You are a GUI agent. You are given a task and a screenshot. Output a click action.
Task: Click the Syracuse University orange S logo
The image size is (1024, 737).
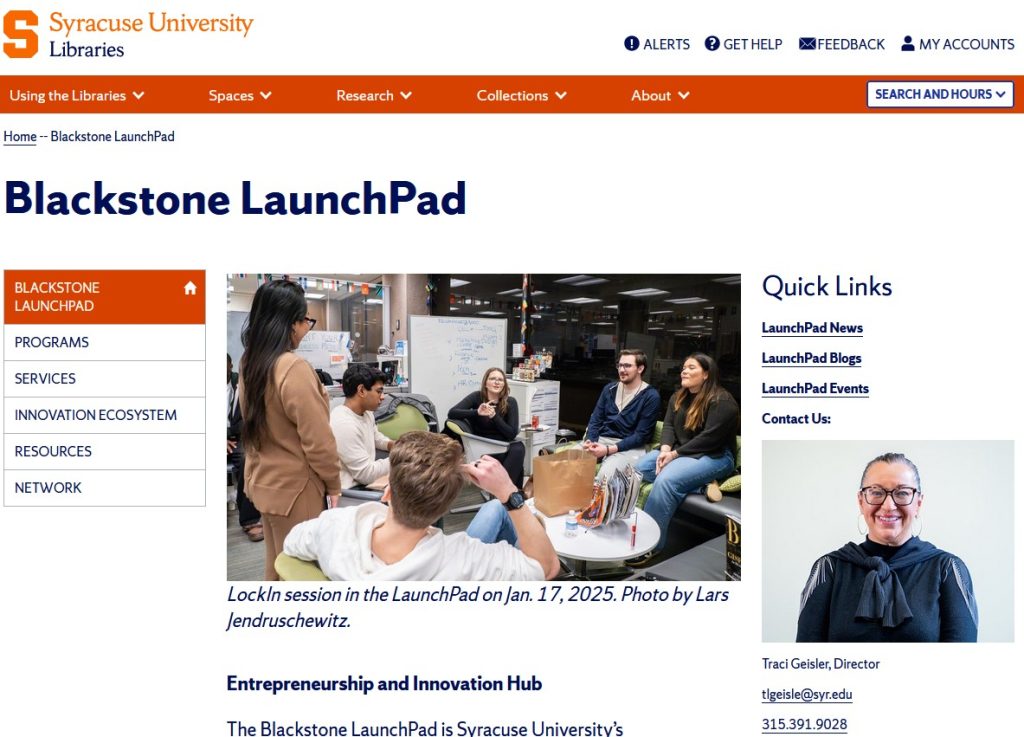click(x=21, y=34)
